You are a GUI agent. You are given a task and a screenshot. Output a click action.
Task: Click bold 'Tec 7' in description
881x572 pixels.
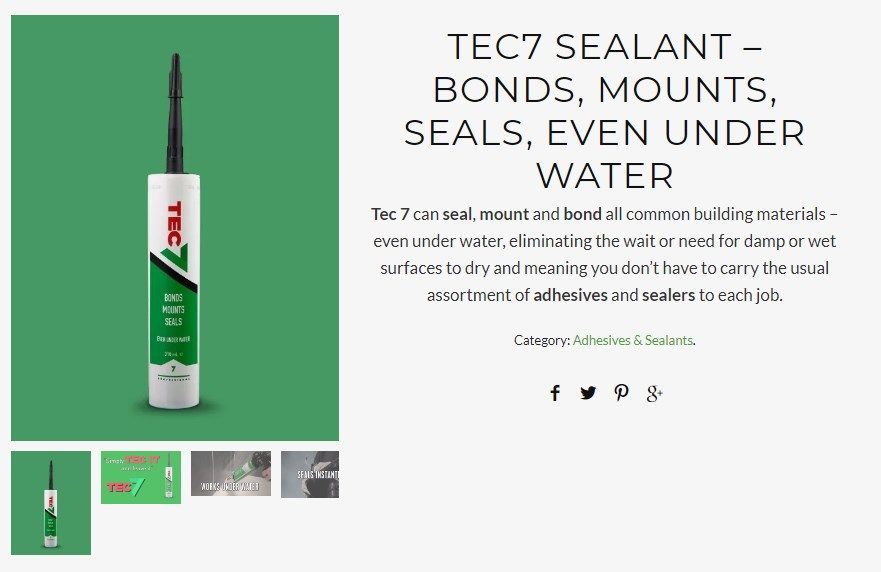(x=390, y=214)
